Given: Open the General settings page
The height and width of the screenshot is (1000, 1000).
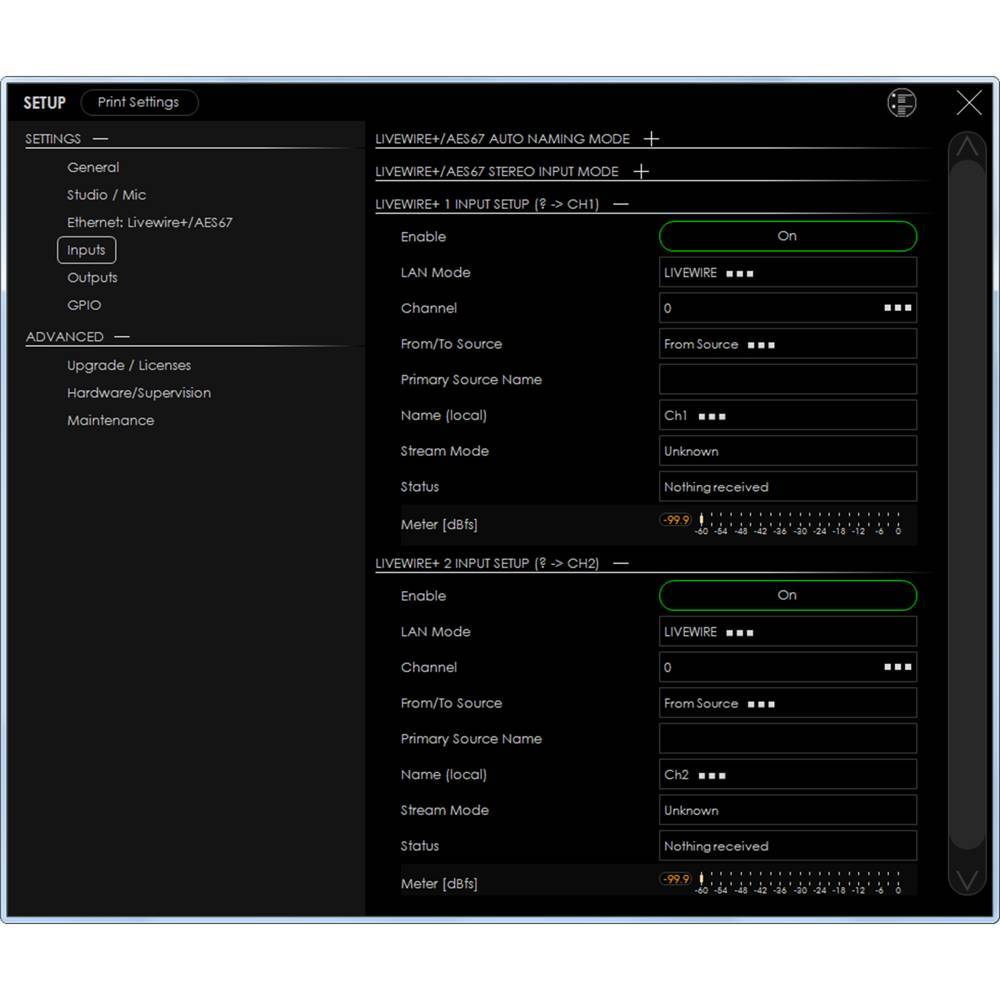Looking at the screenshot, I should 93,167.
